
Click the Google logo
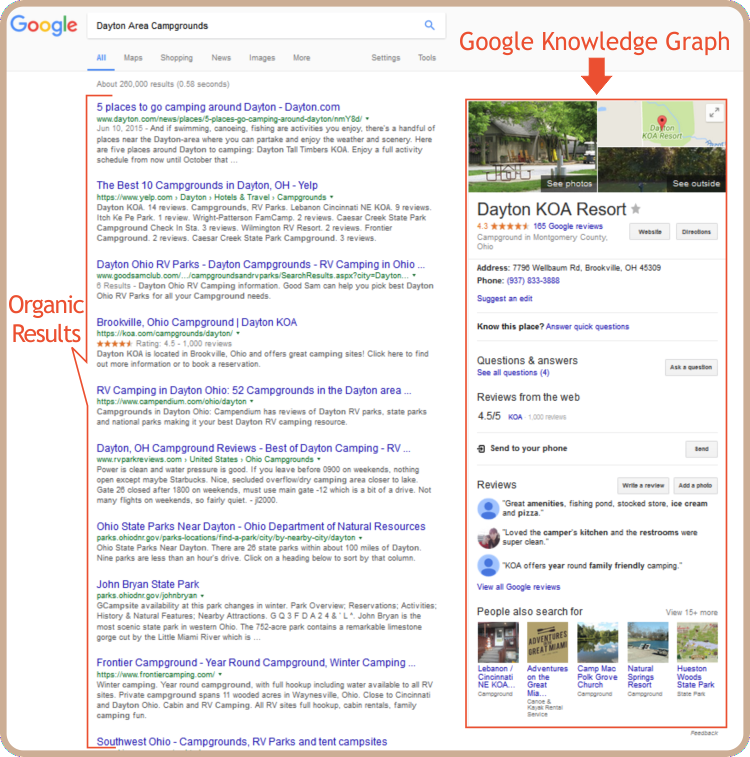click(44, 26)
